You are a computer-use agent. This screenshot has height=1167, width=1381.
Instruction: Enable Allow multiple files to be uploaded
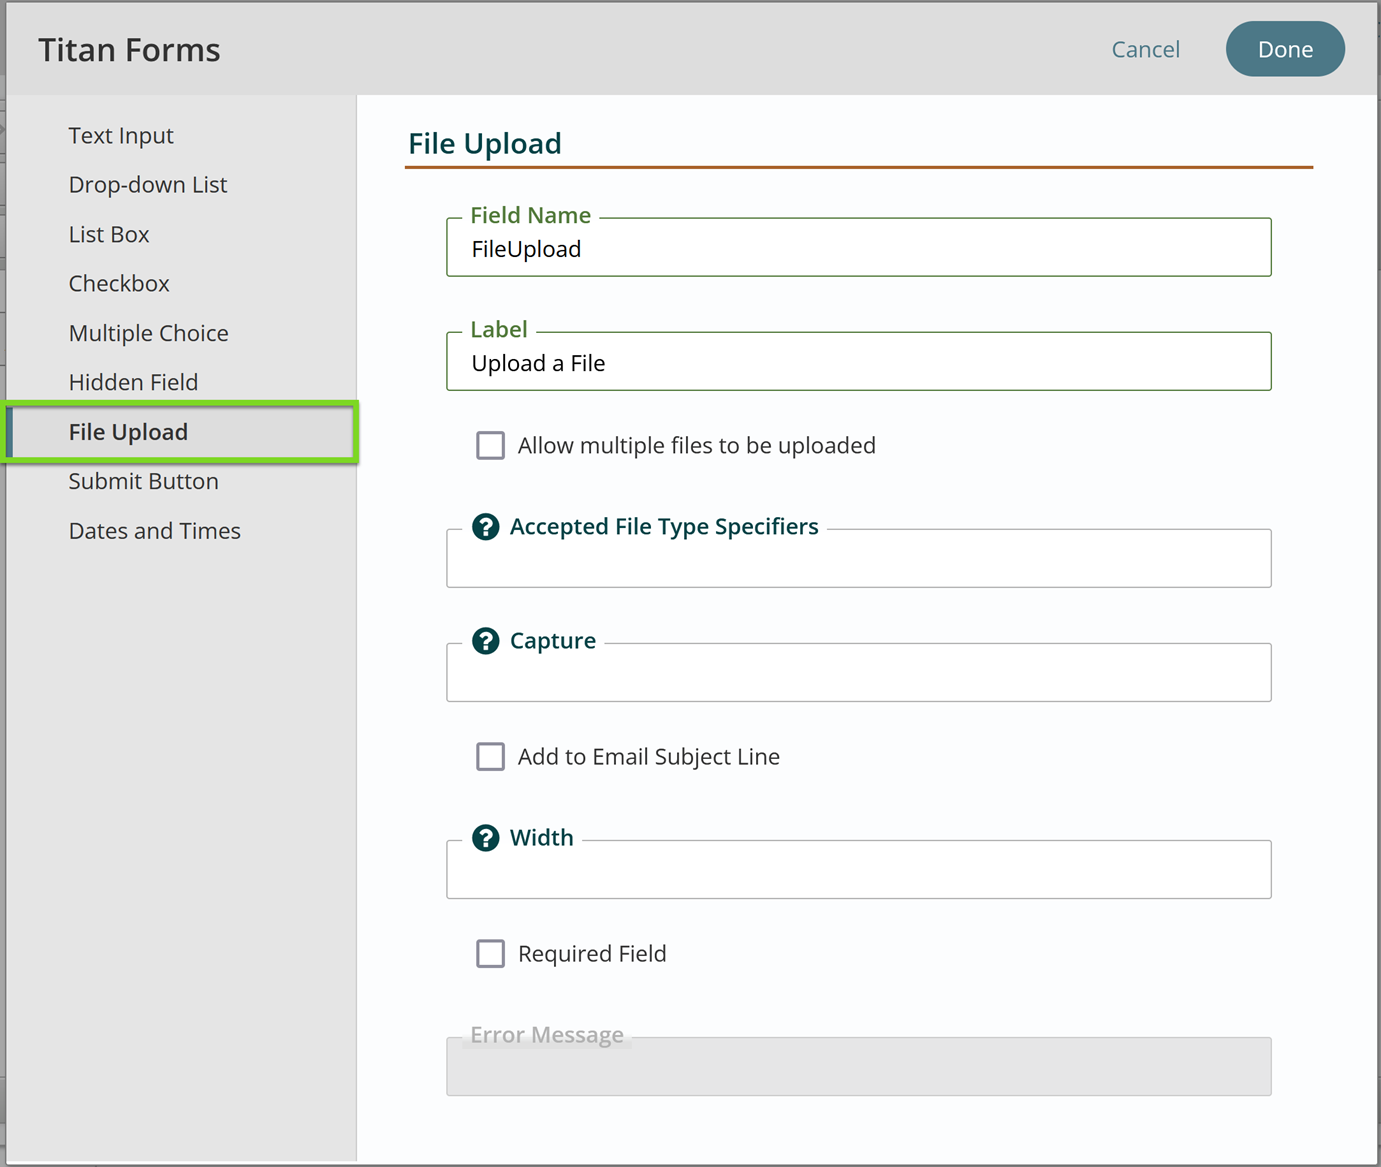click(x=490, y=445)
